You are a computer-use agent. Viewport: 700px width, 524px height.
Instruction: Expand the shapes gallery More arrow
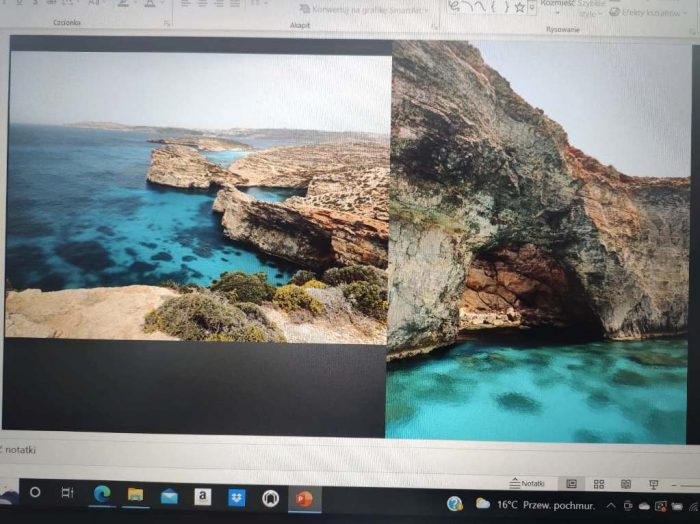click(532, 8)
